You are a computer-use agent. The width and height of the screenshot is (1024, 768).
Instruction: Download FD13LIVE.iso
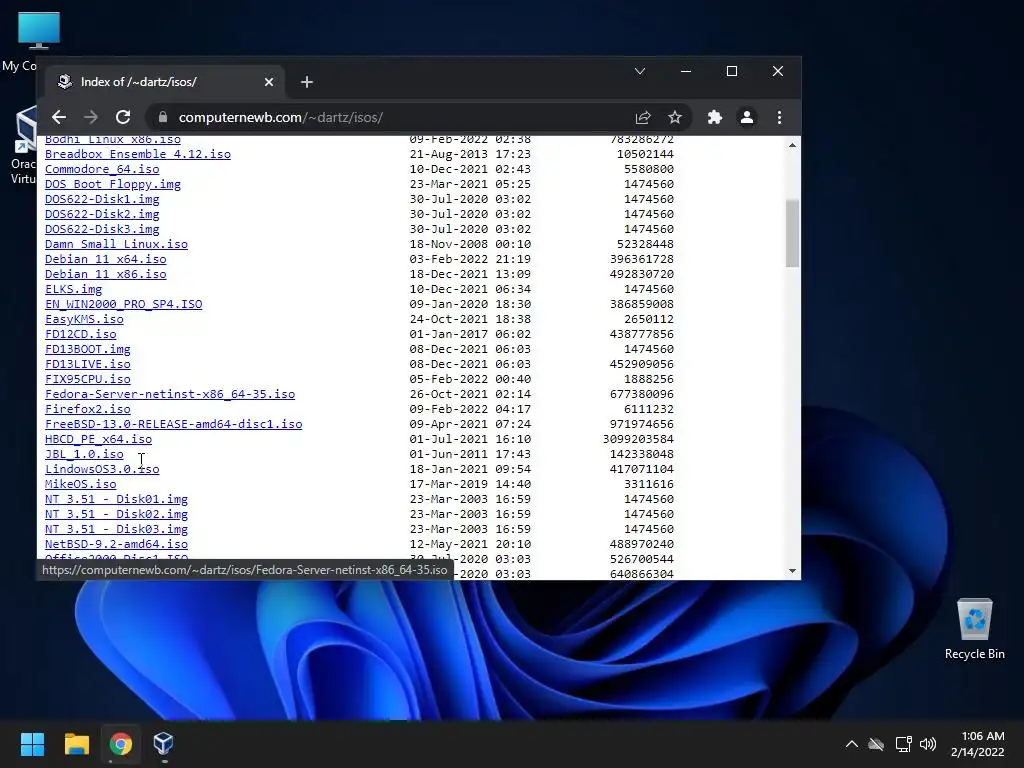88,364
